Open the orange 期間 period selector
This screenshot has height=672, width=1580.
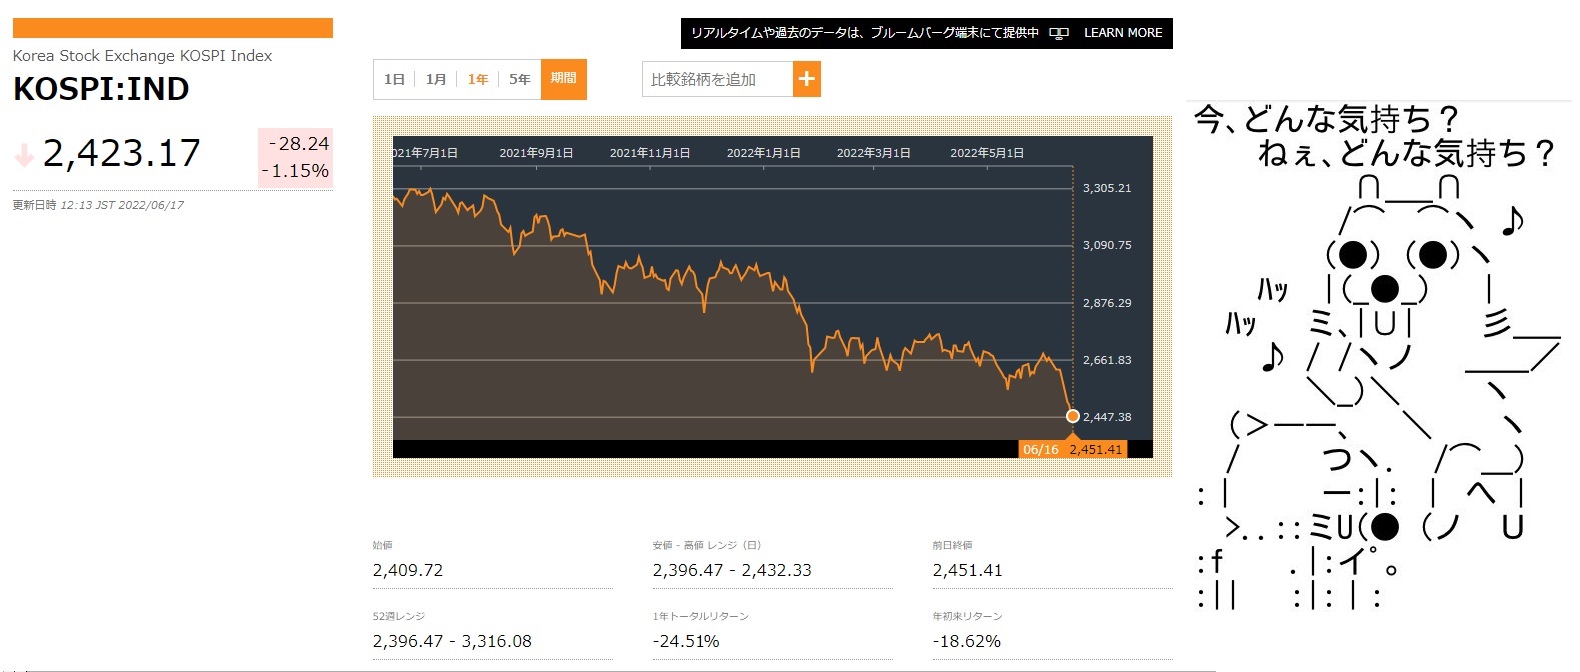pos(563,79)
